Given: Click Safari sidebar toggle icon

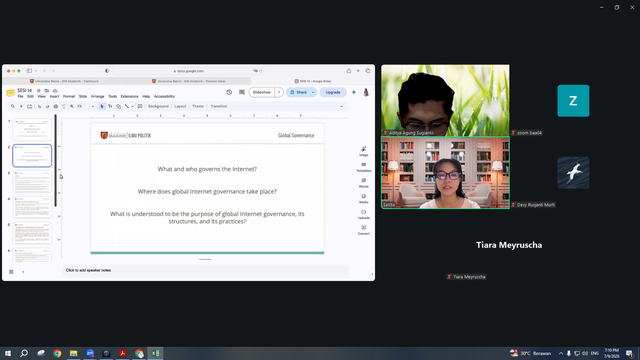Looking at the screenshot, I should pyautogui.click(x=29, y=71).
